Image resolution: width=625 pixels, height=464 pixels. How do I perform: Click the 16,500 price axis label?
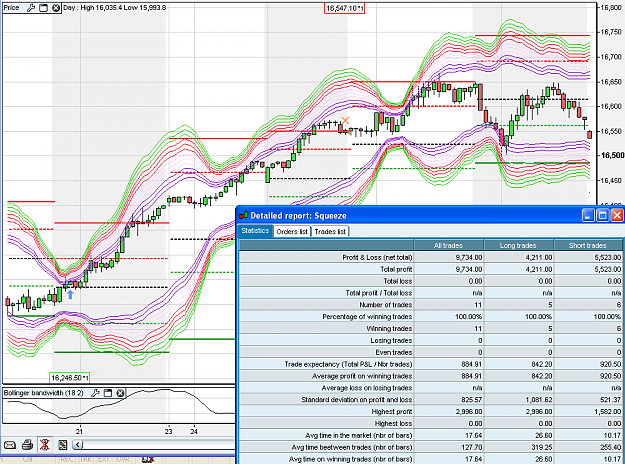613,155
